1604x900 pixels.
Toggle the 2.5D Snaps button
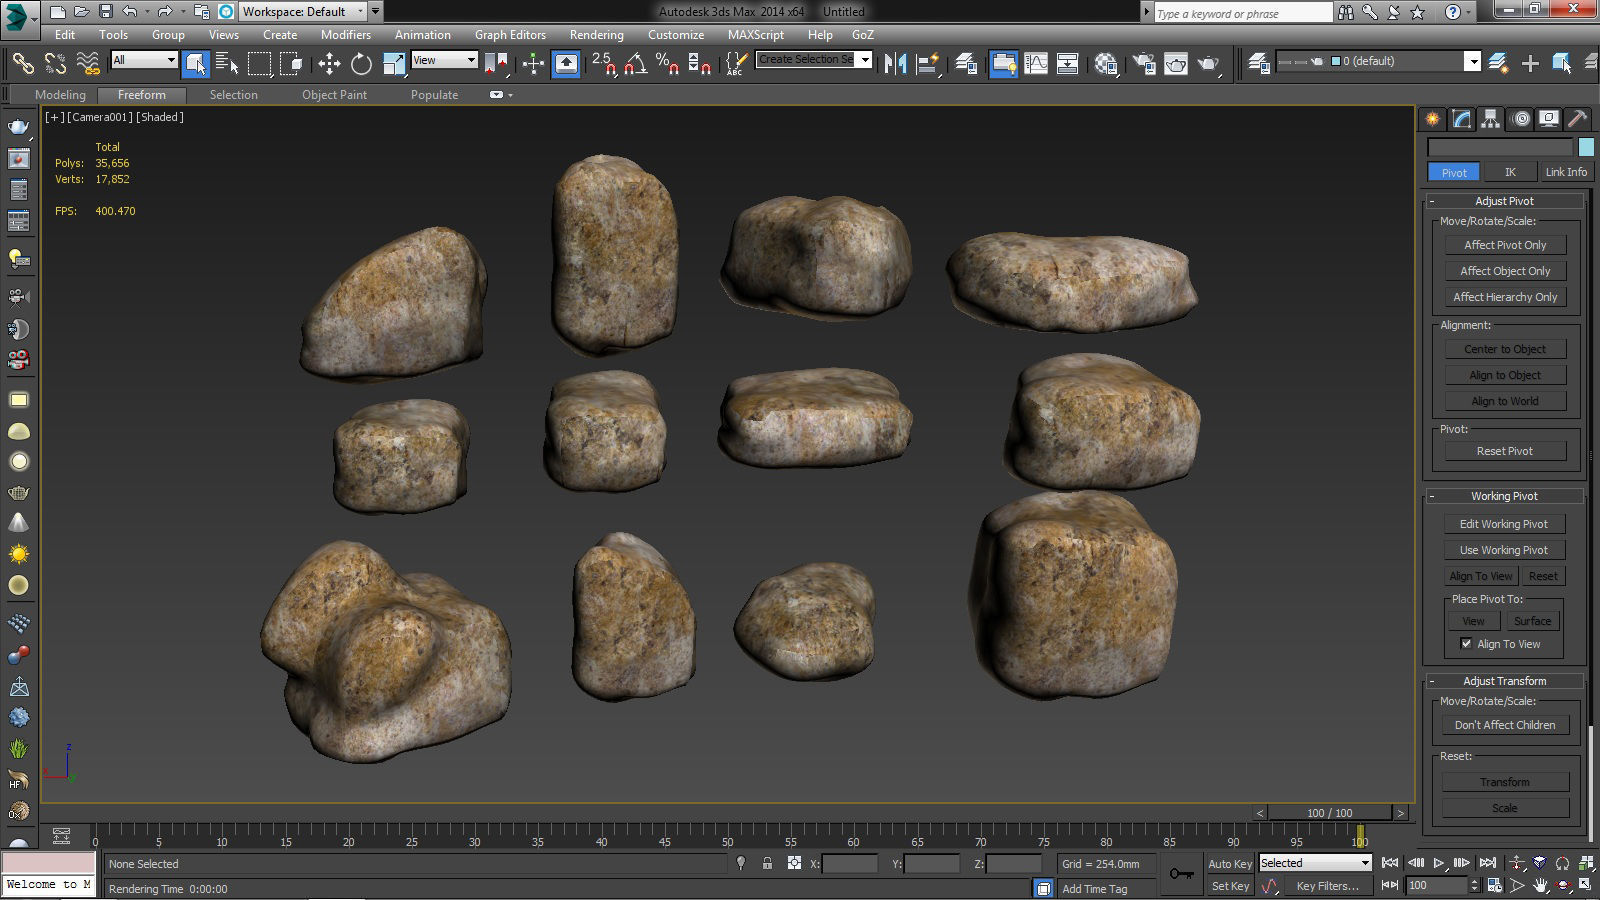(x=603, y=63)
